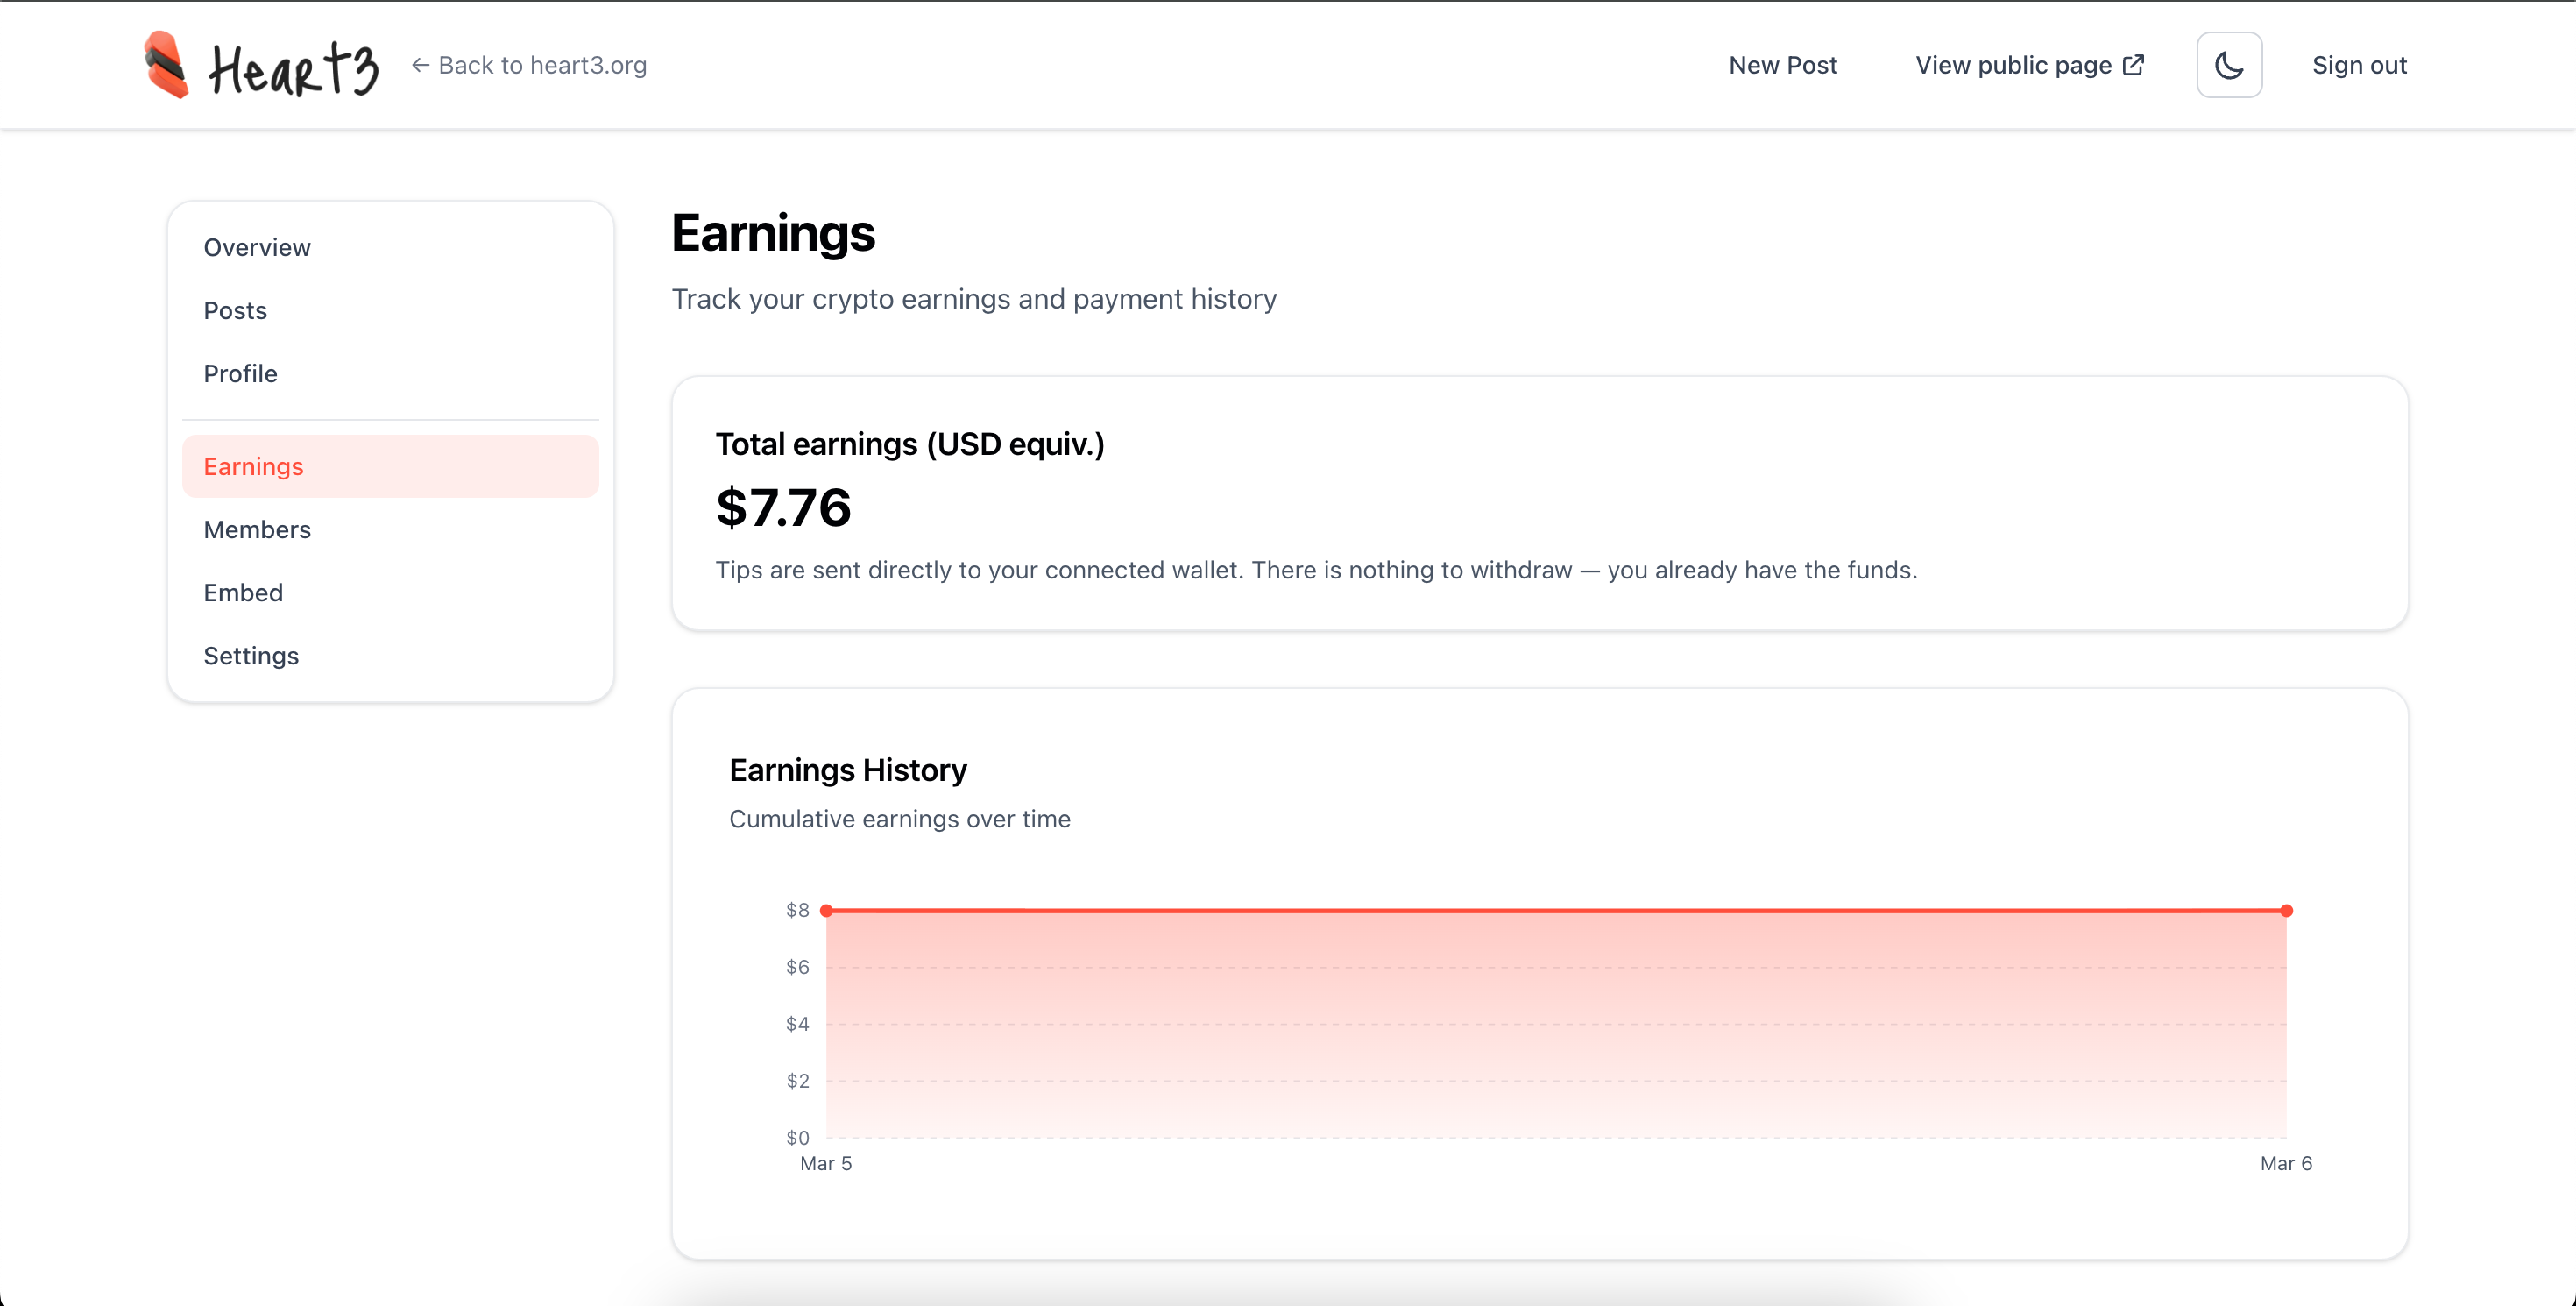The width and height of the screenshot is (2576, 1306).
Task: Select the Earnings sidebar tab
Action: tap(253, 466)
